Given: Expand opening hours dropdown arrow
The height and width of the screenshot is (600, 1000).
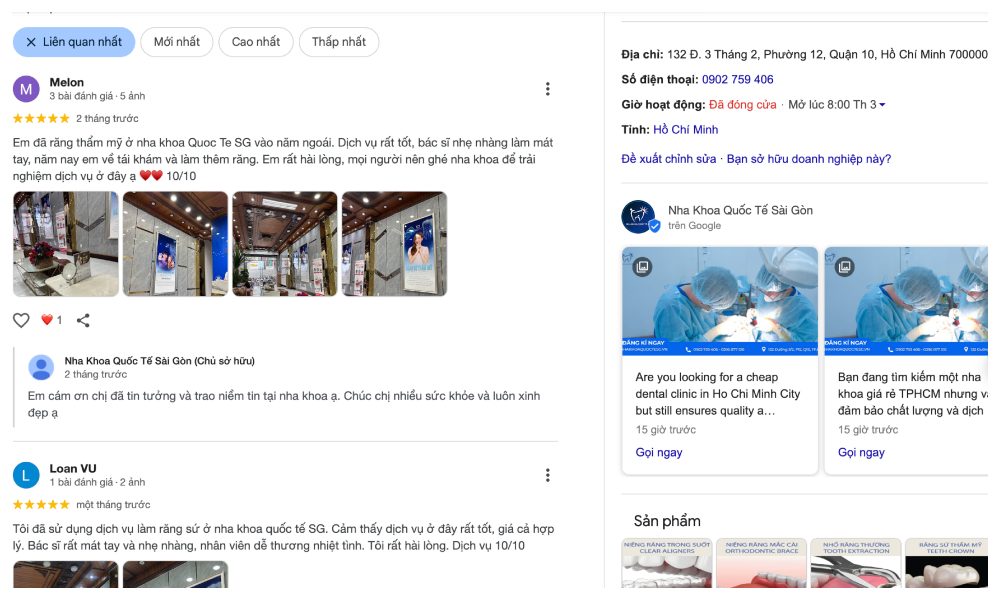Looking at the screenshot, I should 882,105.
